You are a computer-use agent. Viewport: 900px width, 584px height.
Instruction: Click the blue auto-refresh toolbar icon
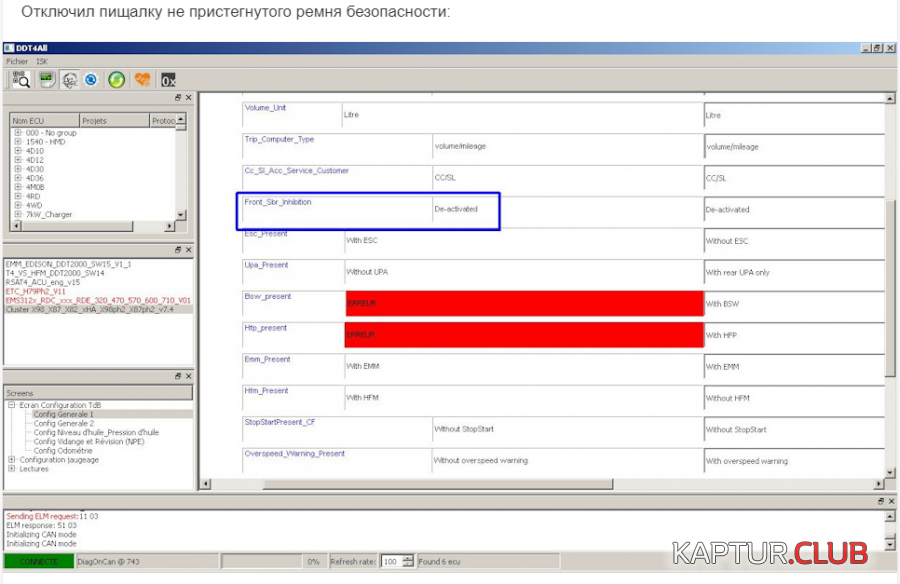click(91, 79)
